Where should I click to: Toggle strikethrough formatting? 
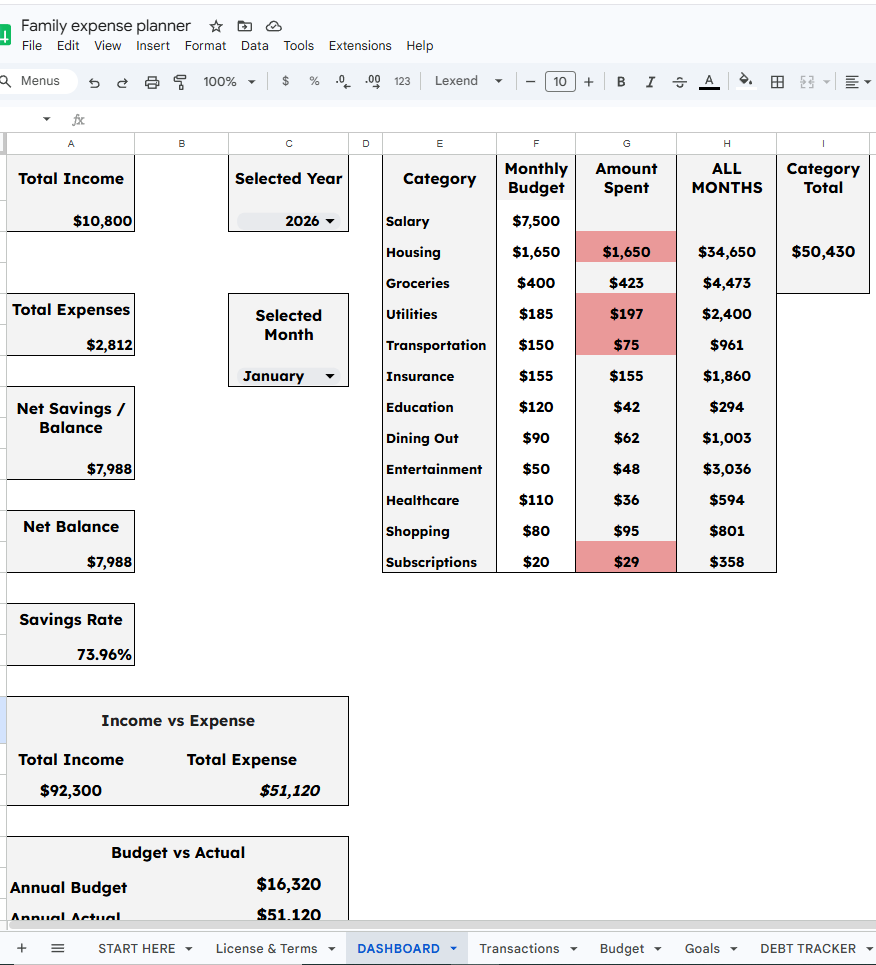[679, 81]
